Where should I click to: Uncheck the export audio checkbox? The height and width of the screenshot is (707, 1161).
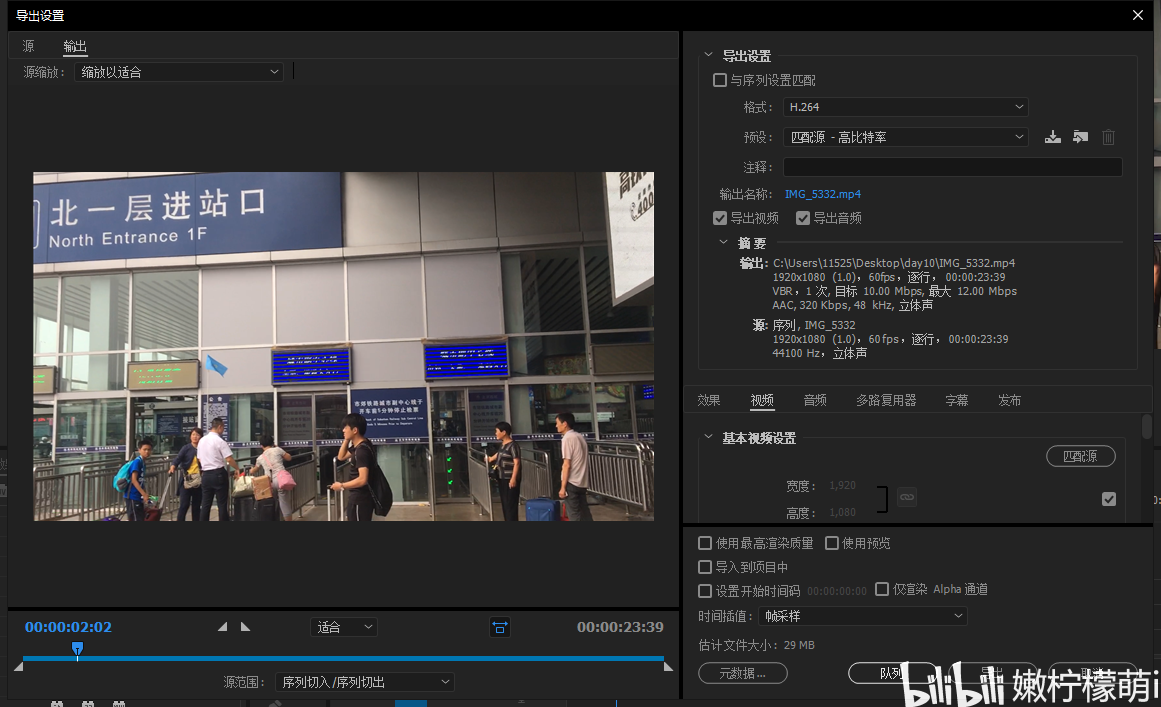pyautogui.click(x=803, y=218)
